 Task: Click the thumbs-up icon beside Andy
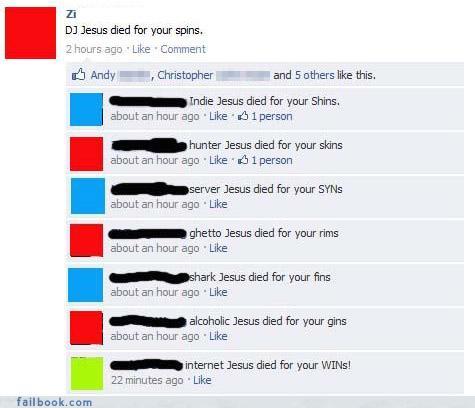pyautogui.click(x=79, y=75)
